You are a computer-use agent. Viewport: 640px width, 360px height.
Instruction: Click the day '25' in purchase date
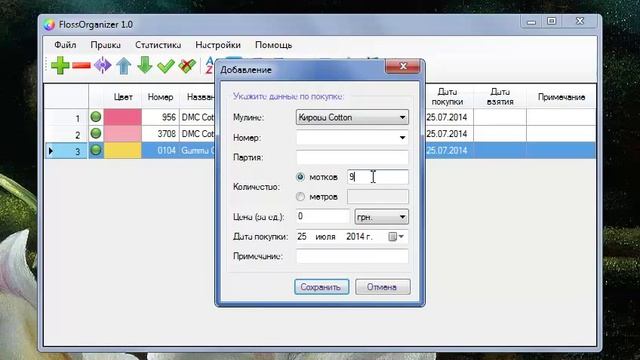pyautogui.click(x=302, y=236)
